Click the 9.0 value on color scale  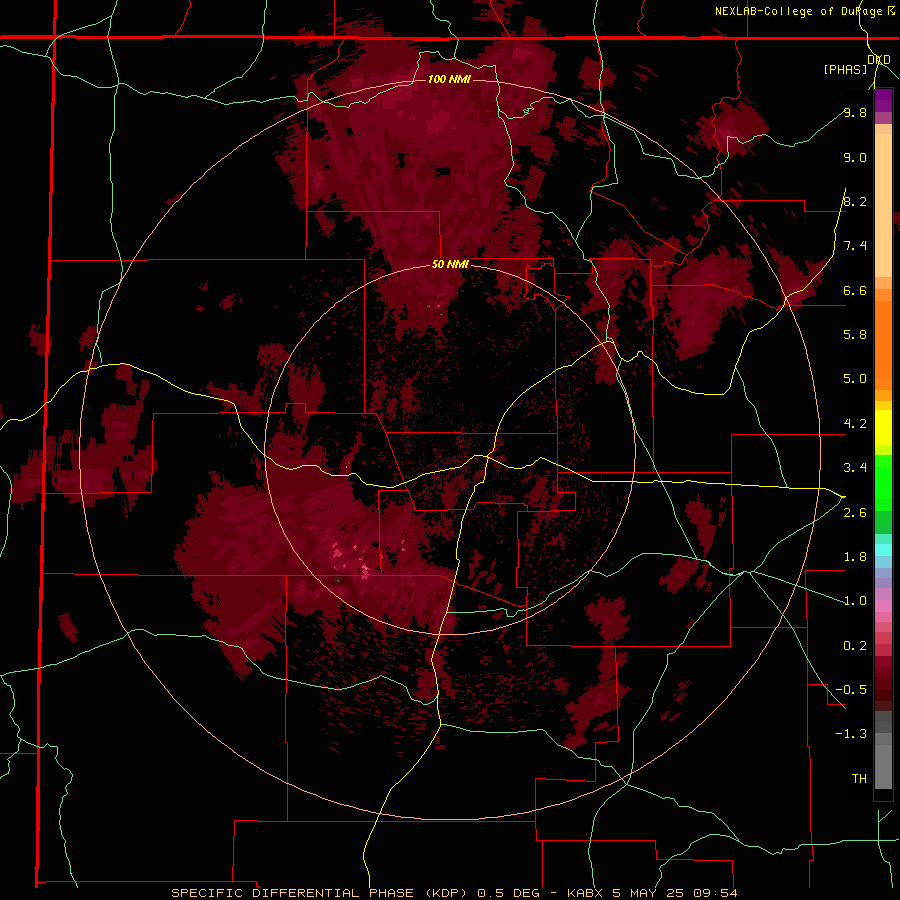point(855,157)
